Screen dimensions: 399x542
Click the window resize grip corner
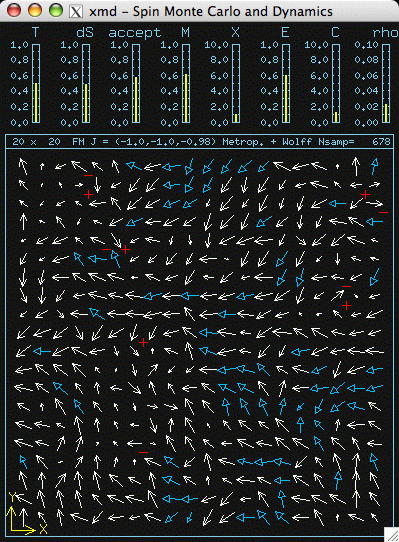point(392,534)
